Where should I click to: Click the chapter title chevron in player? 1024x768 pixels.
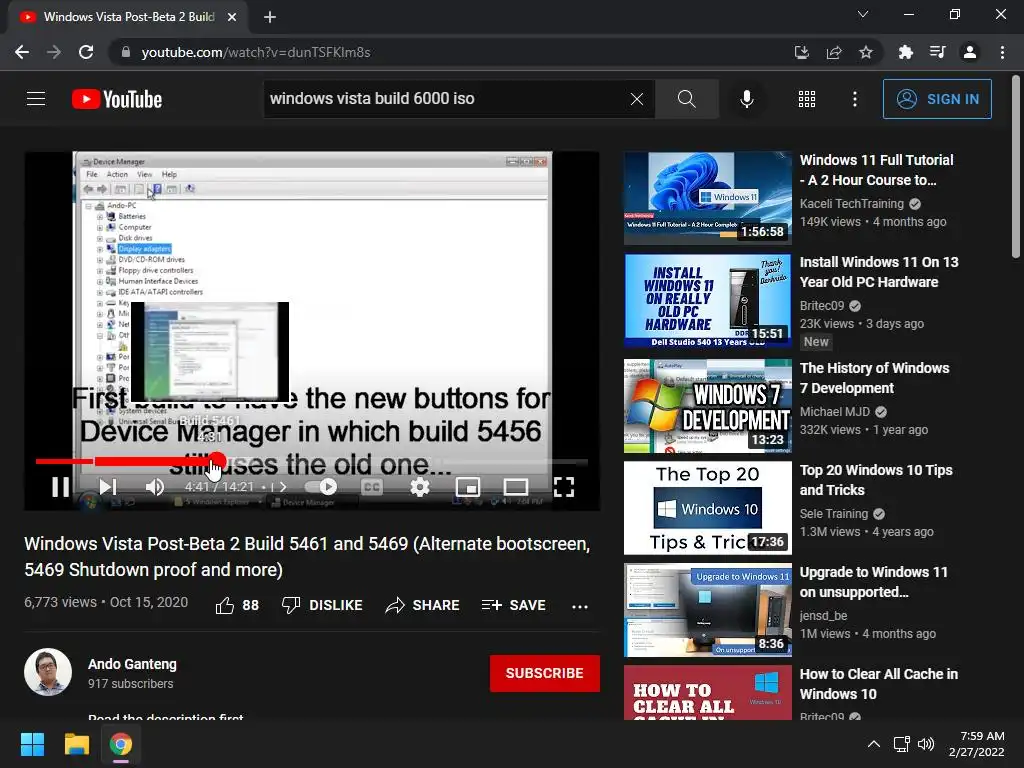pos(283,487)
